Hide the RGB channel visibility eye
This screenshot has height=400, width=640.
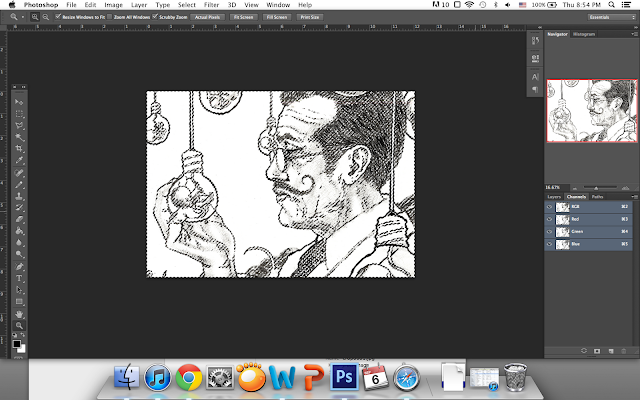pyautogui.click(x=549, y=207)
